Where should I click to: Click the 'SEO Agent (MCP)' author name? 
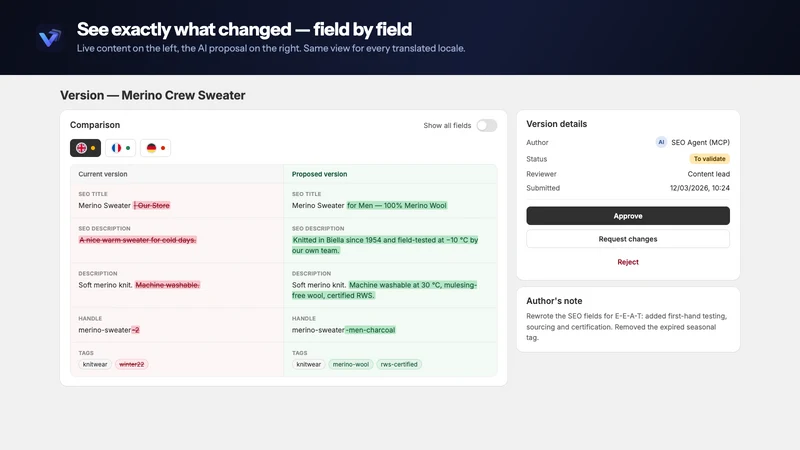point(701,142)
